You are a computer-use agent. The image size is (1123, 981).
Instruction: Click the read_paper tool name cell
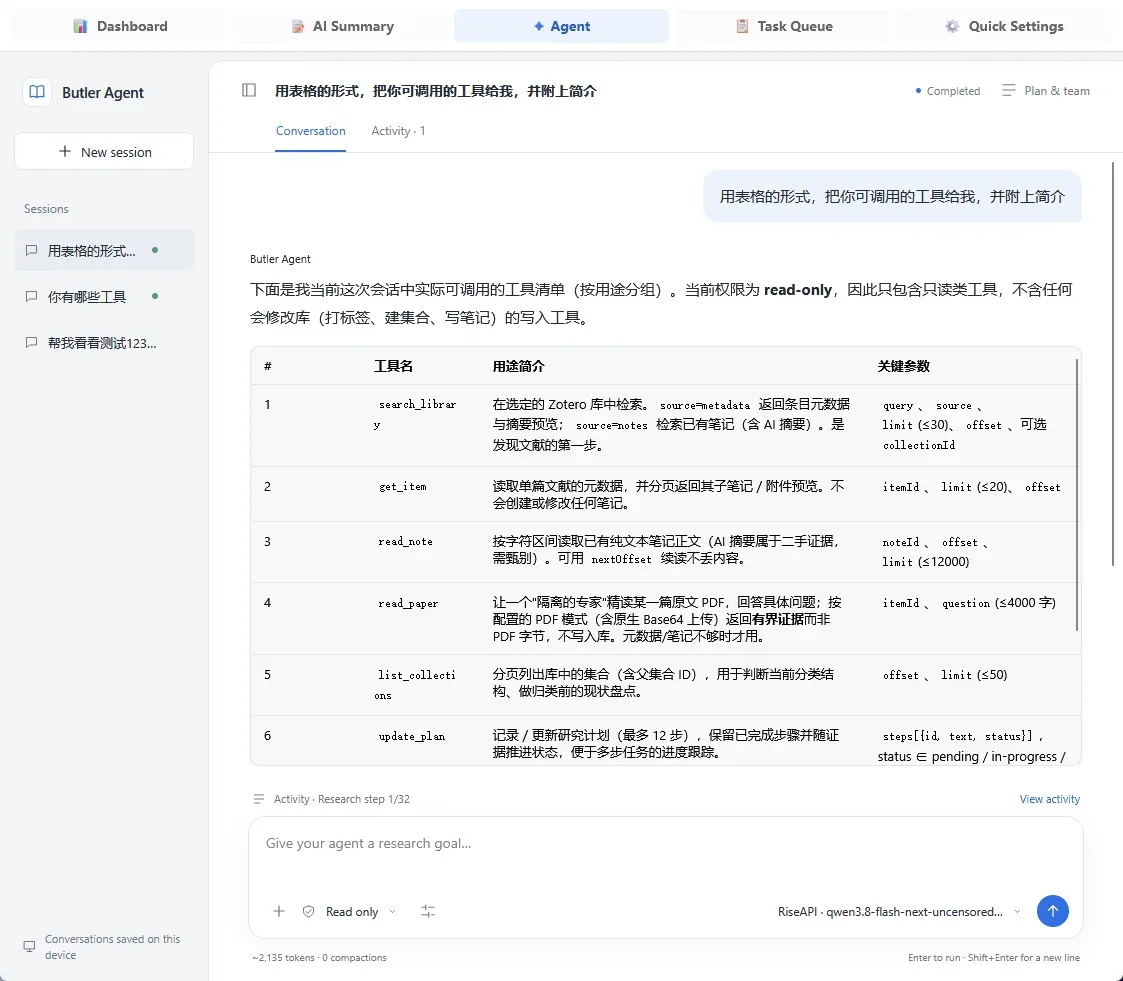[x=408, y=604]
